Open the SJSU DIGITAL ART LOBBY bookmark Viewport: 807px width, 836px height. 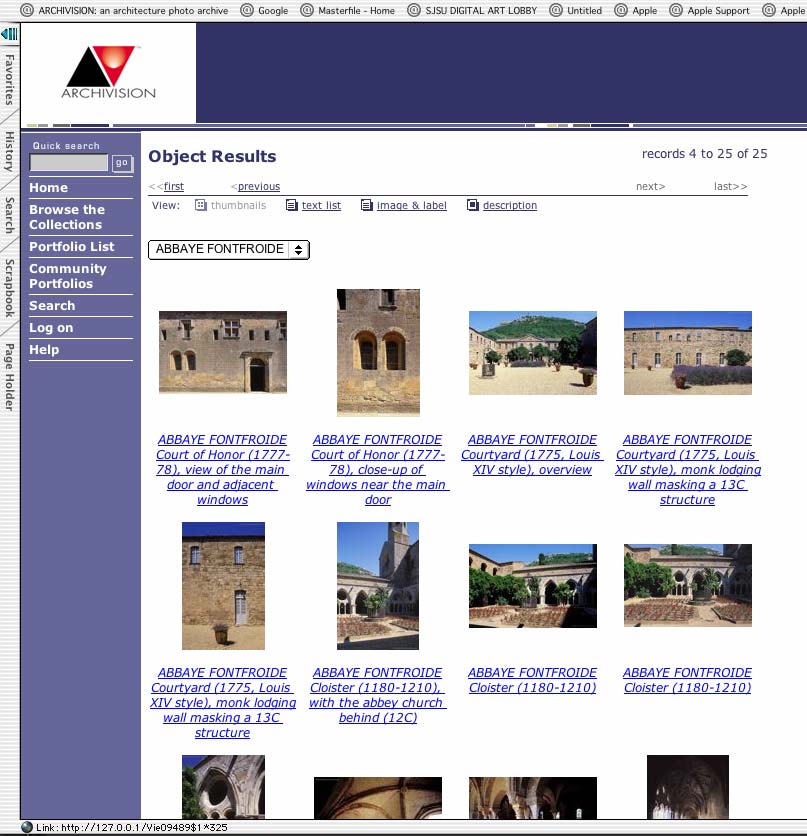coord(472,10)
